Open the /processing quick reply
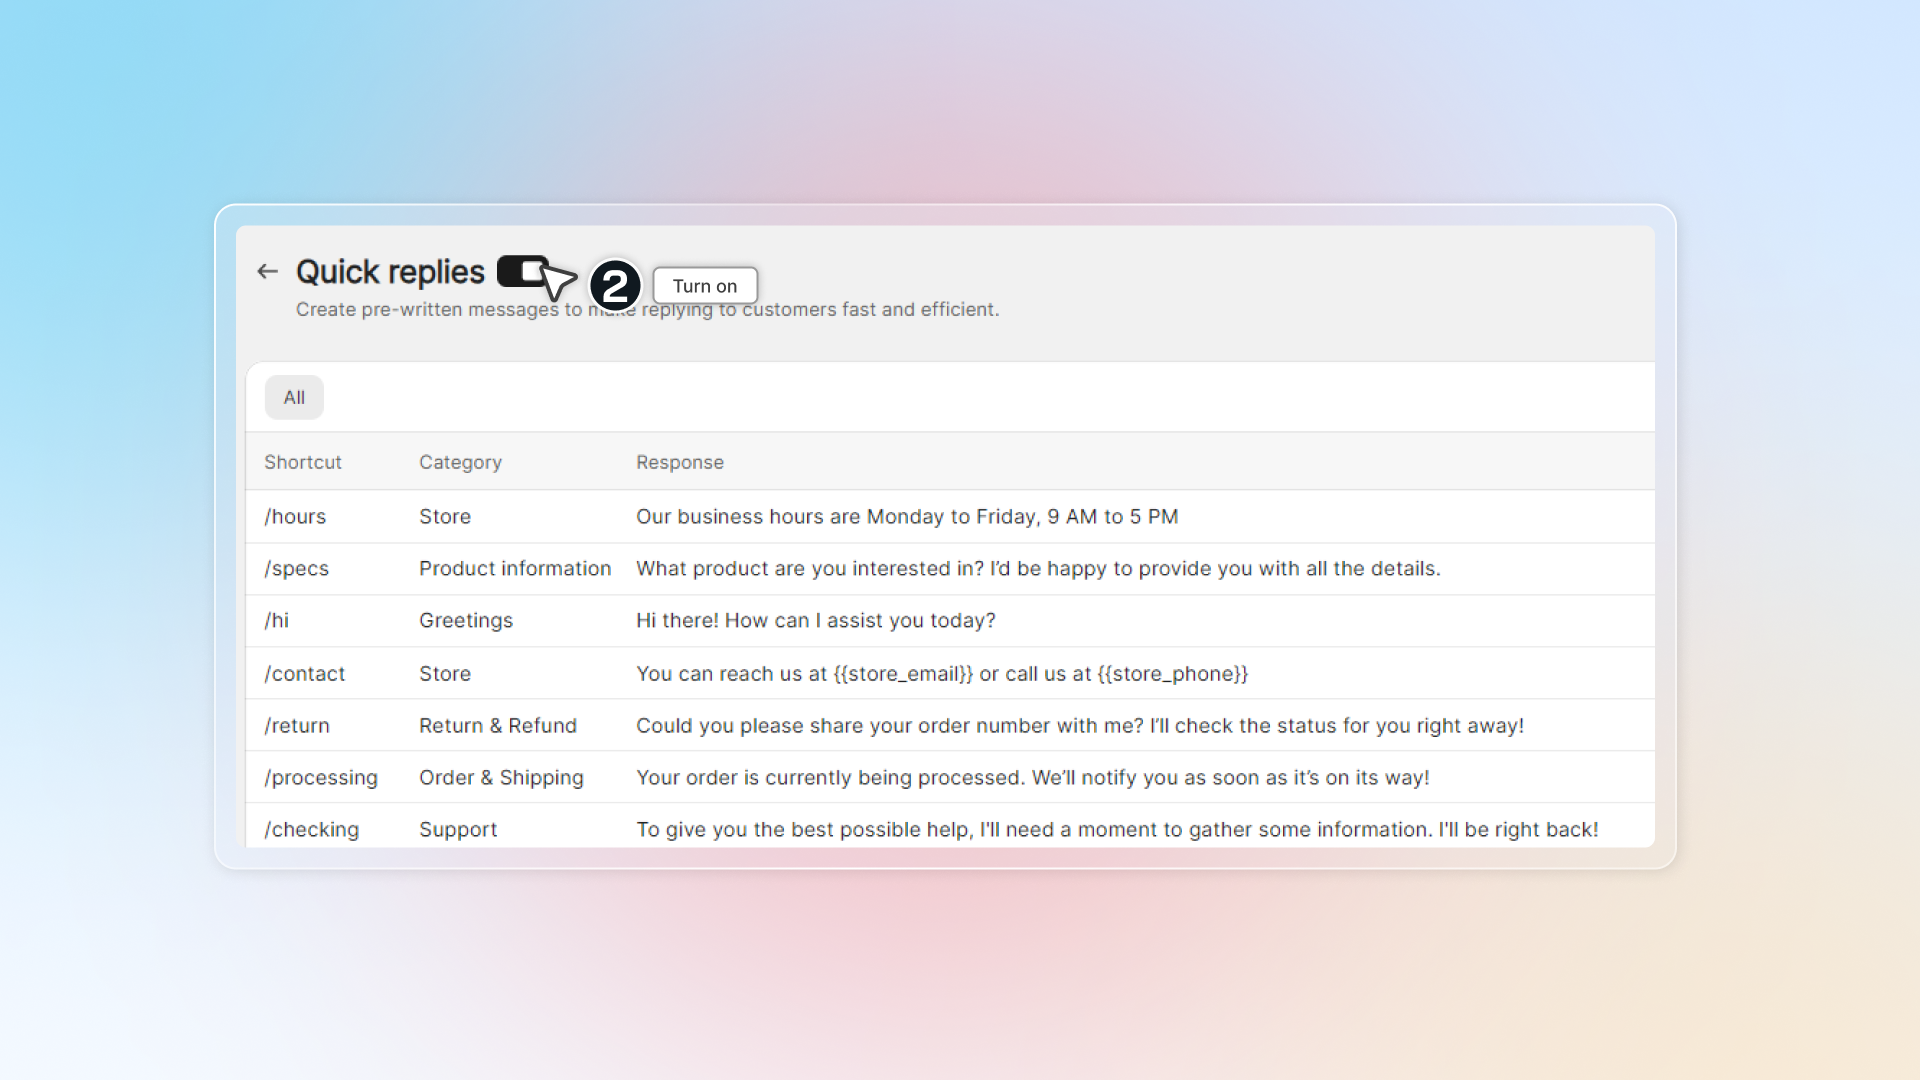The width and height of the screenshot is (1920, 1080). (321, 777)
